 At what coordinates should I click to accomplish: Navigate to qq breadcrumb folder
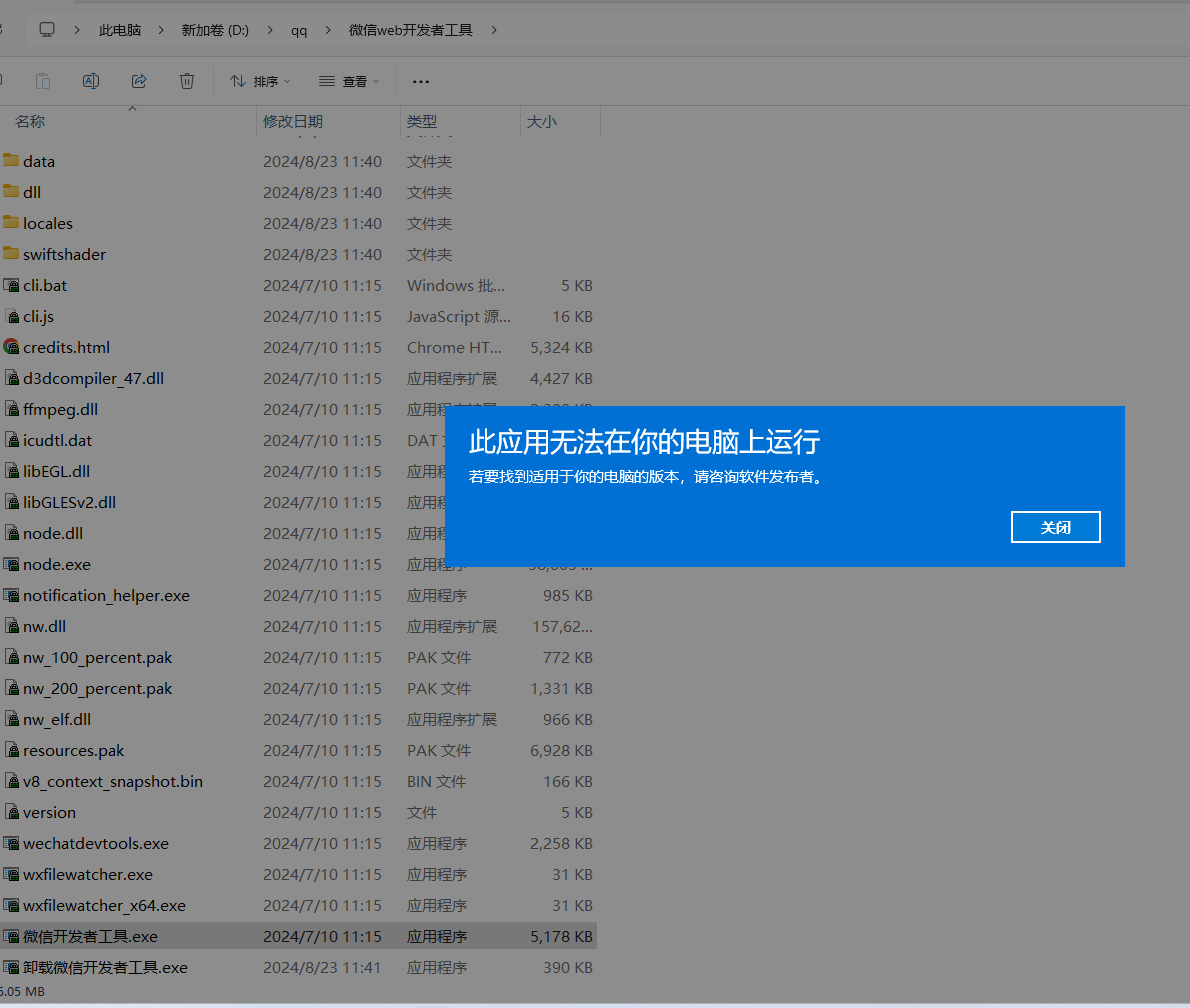pyautogui.click(x=299, y=30)
